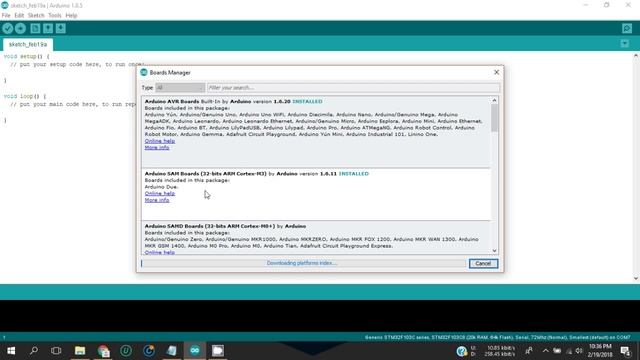Select the sketch_feb19a tab
The height and width of the screenshot is (360, 640).
coord(28,44)
